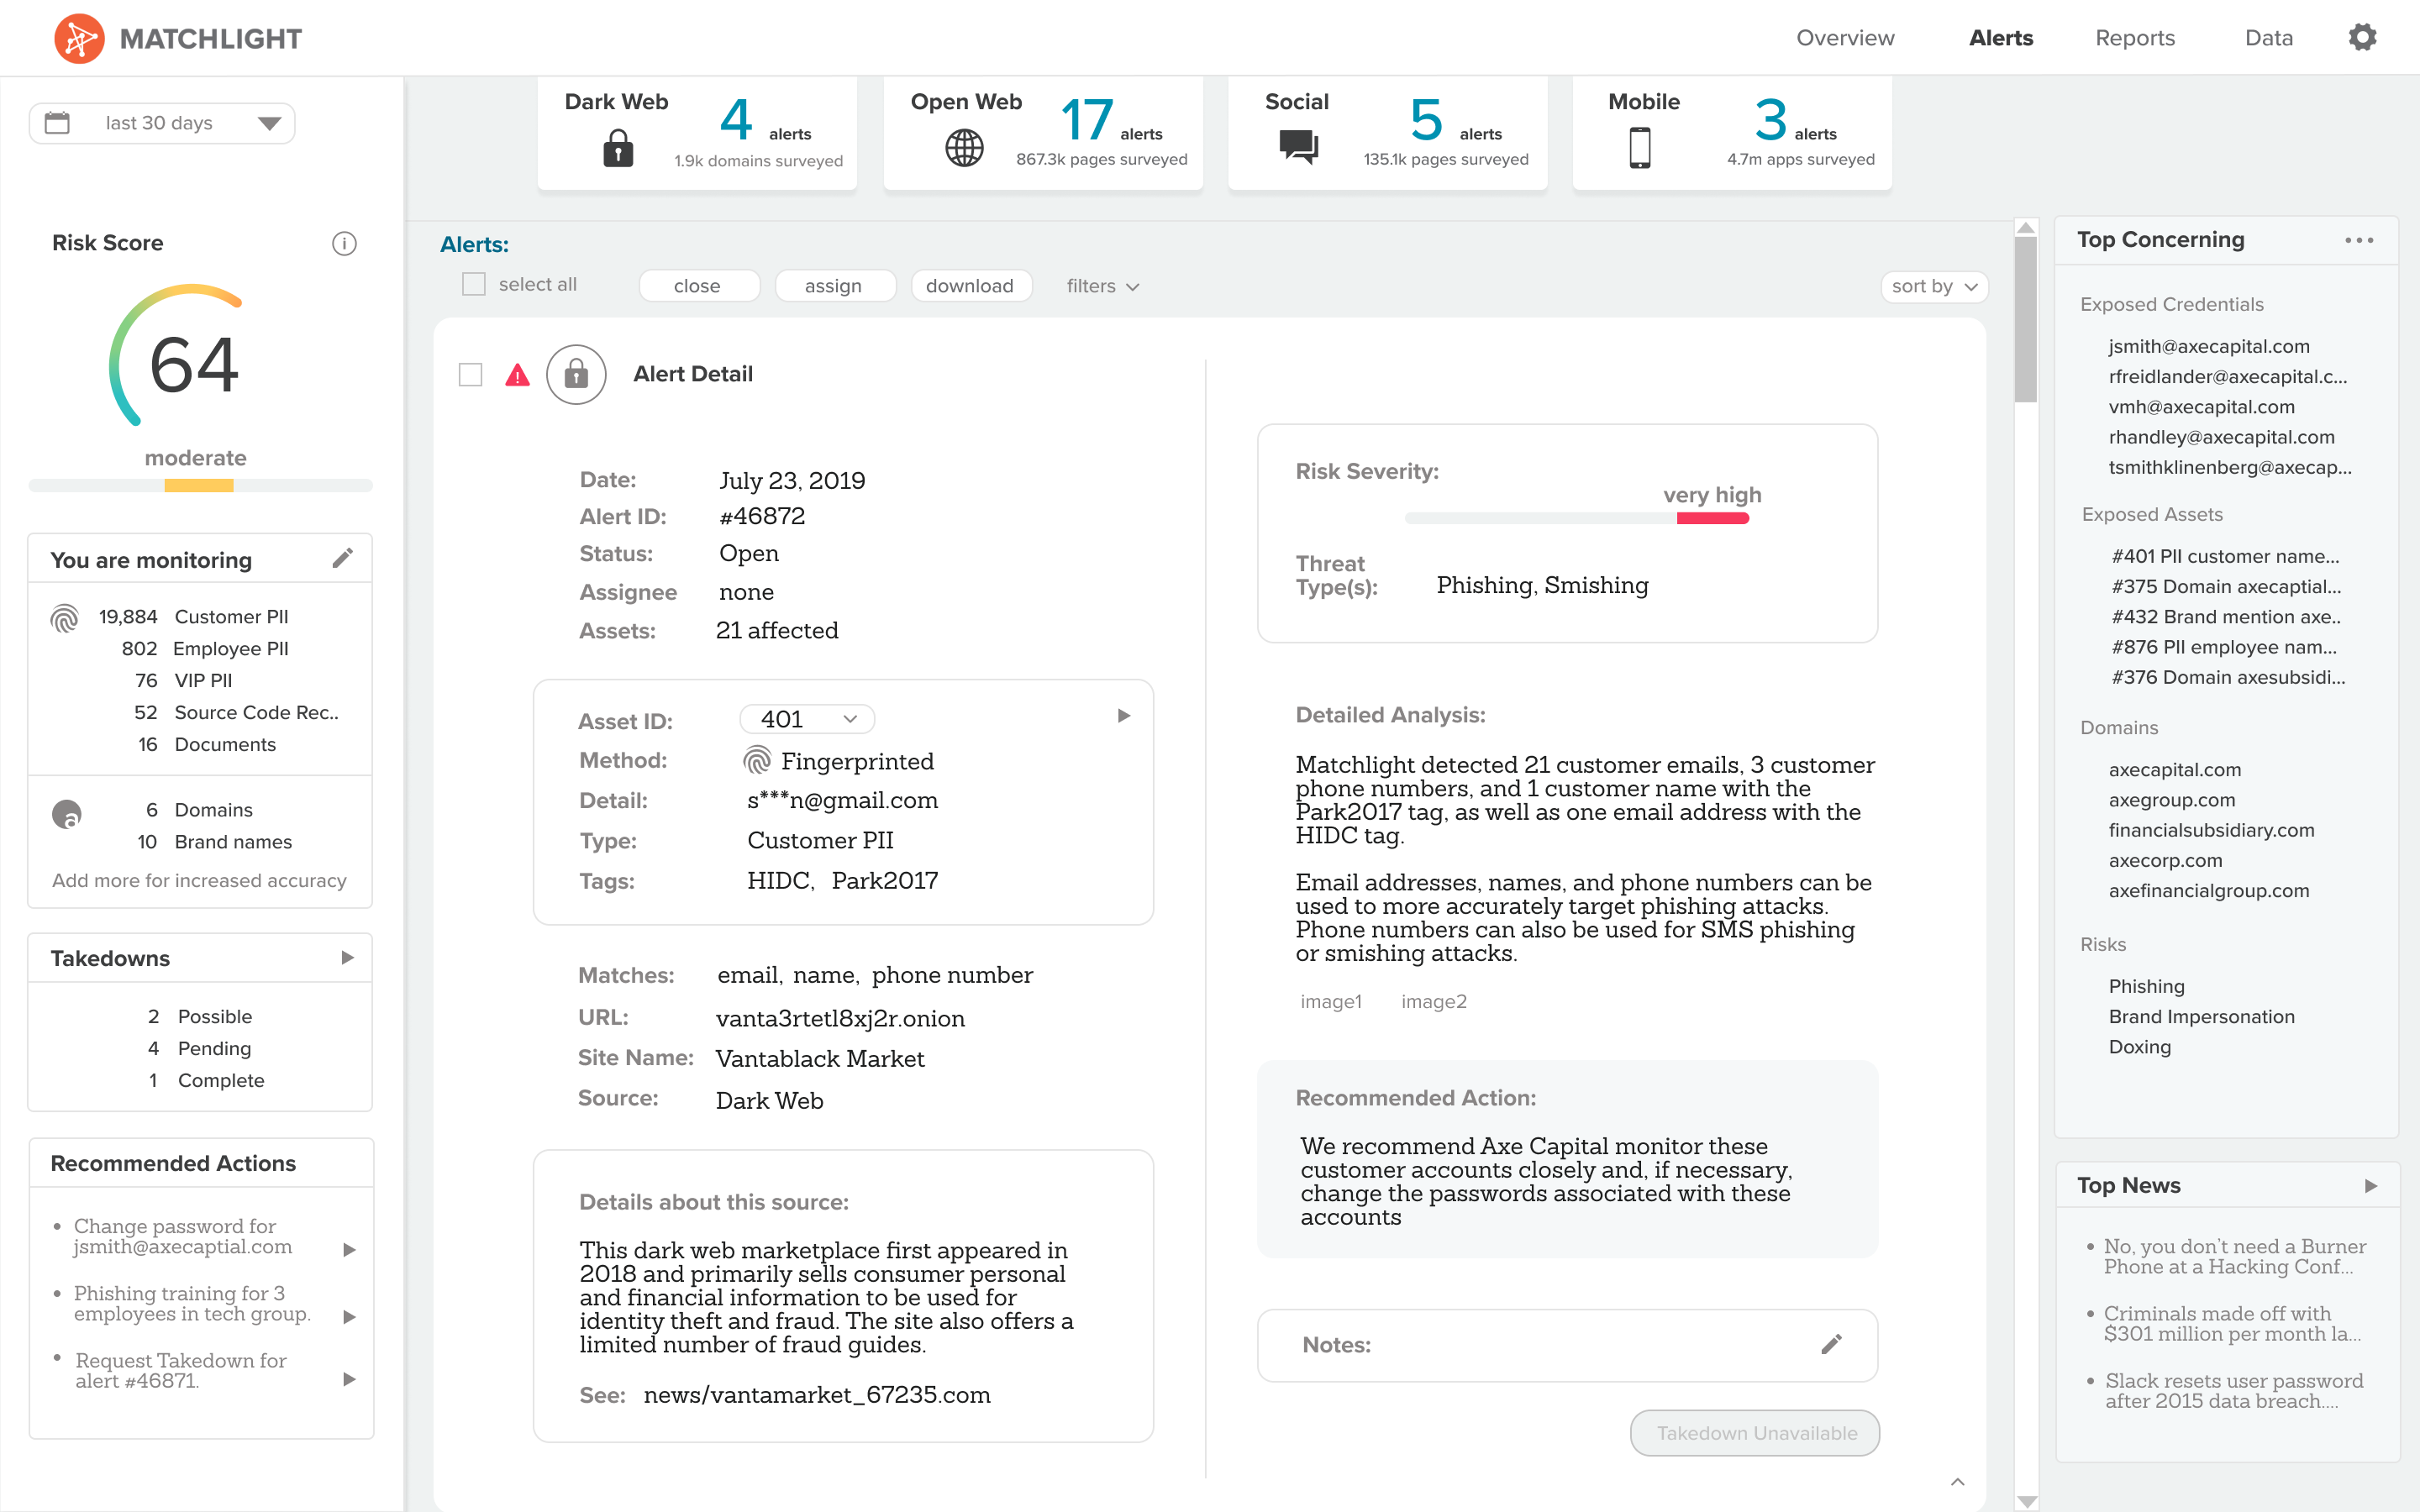Viewport: 2420px width, 1512px height.
Task: Switch to the Alerts navigation tab
Action: click(2000, 39)
